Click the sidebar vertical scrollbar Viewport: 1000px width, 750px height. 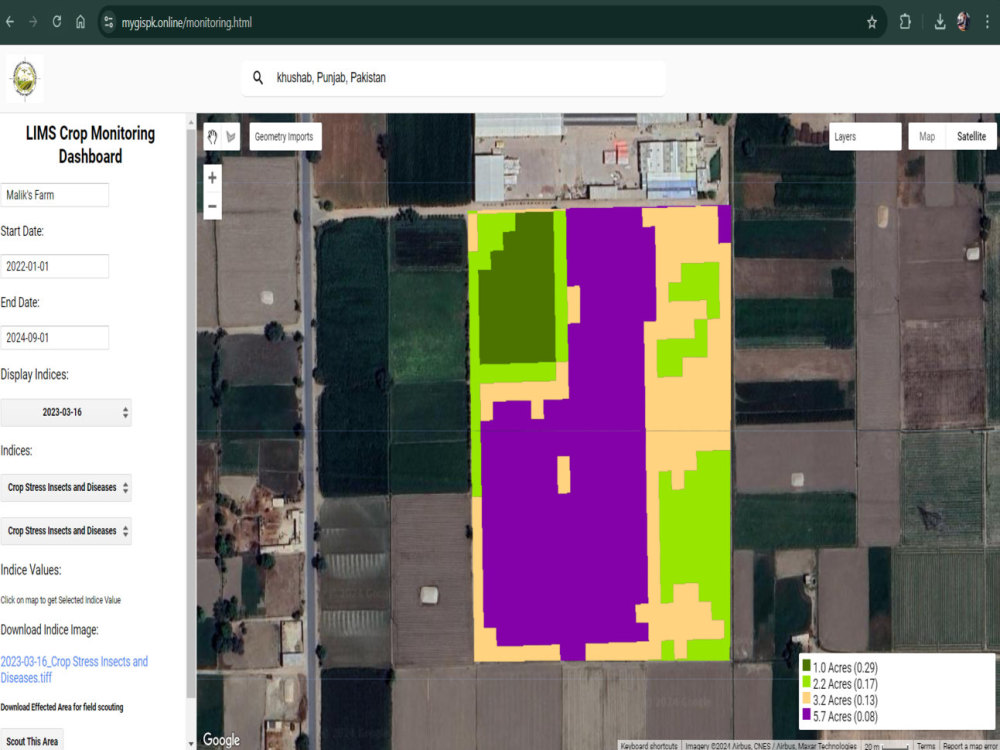[x=191, y=415]
